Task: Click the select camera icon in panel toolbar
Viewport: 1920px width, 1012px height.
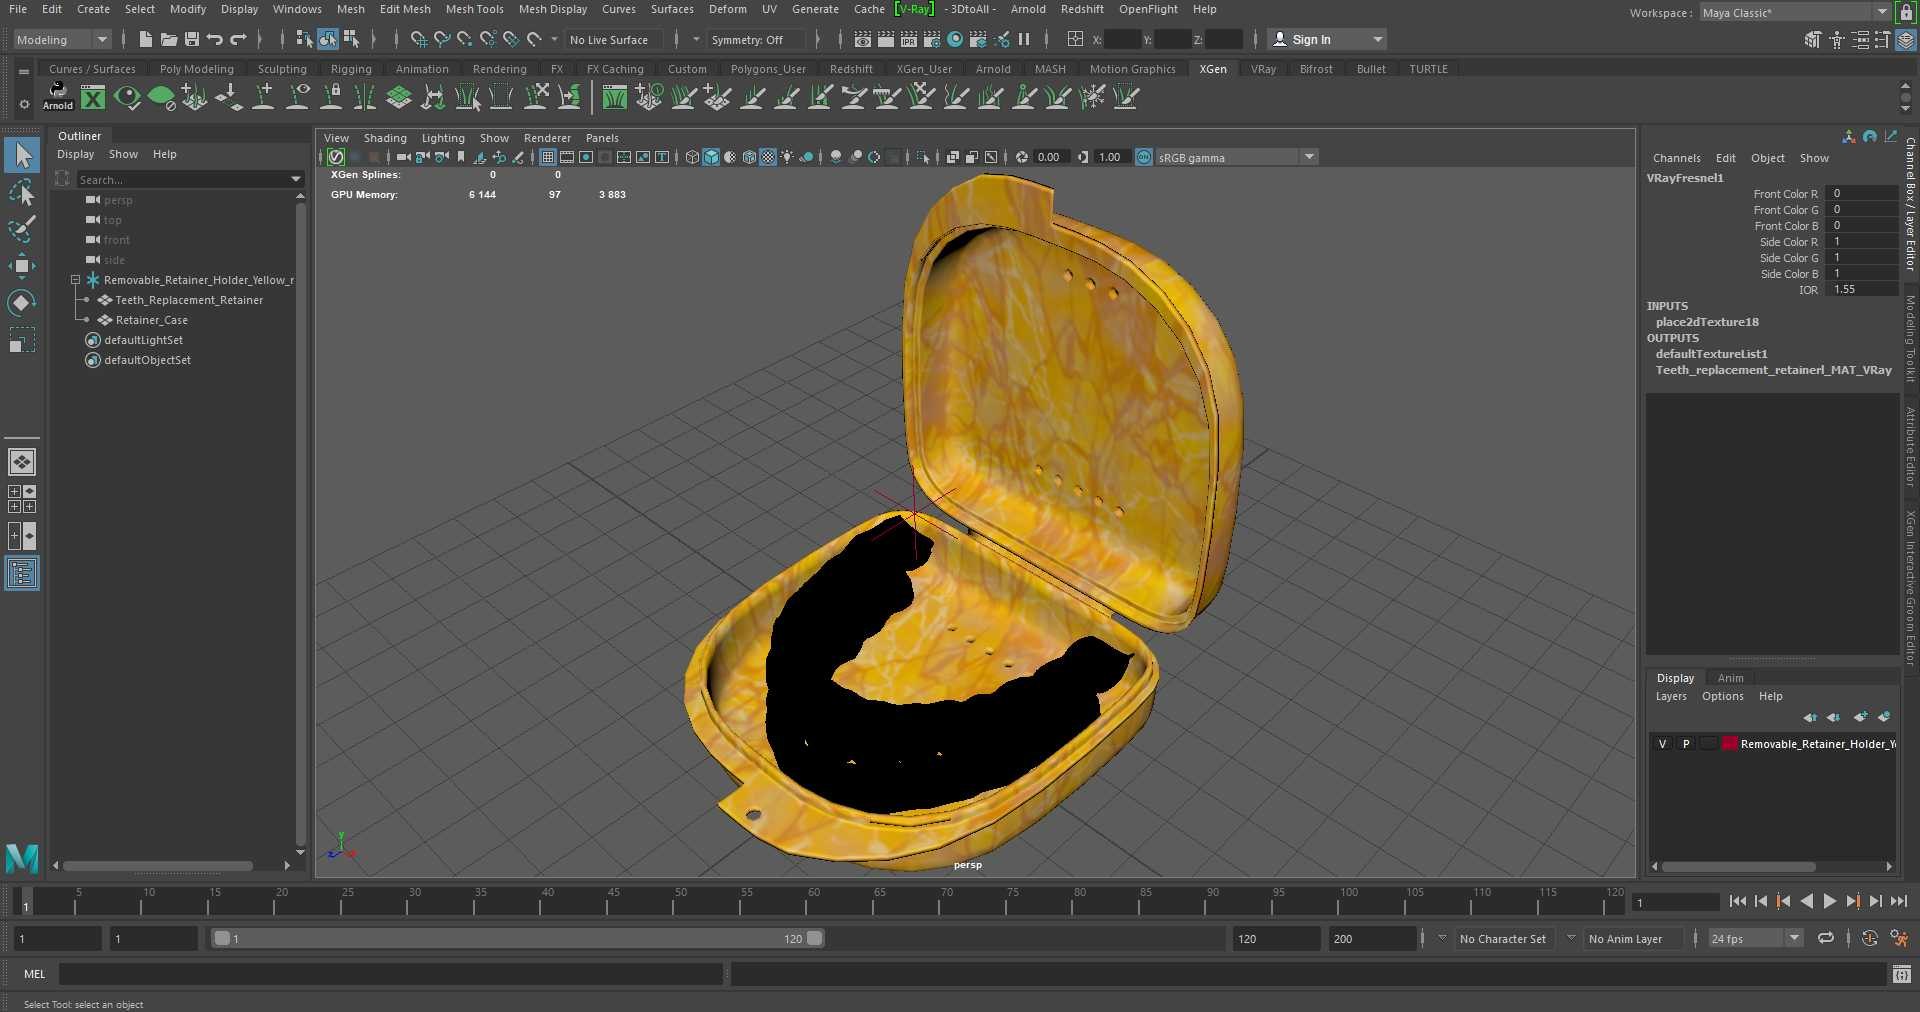Action: pyautogui.click(x=403, y=157)
